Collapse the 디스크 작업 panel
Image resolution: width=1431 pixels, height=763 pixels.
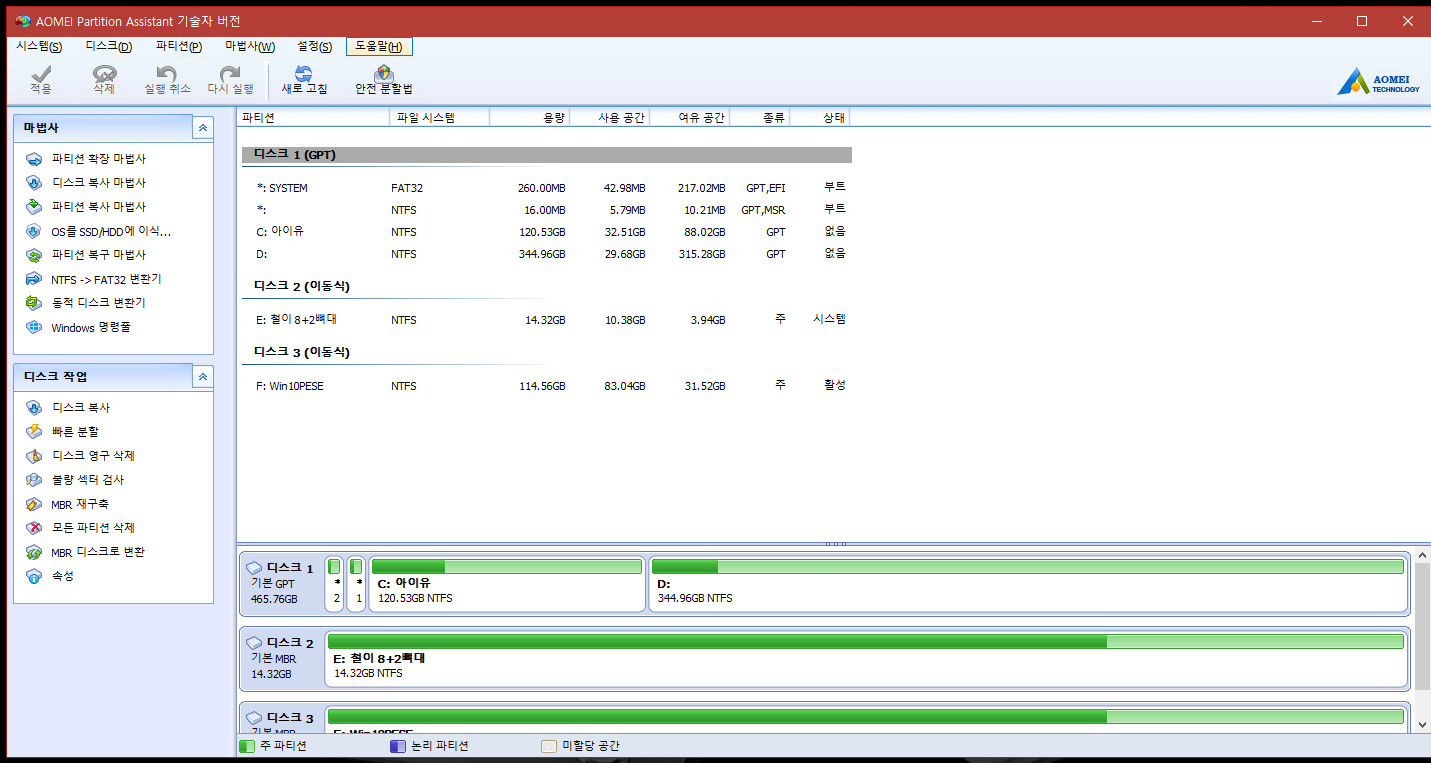[203, 377]
